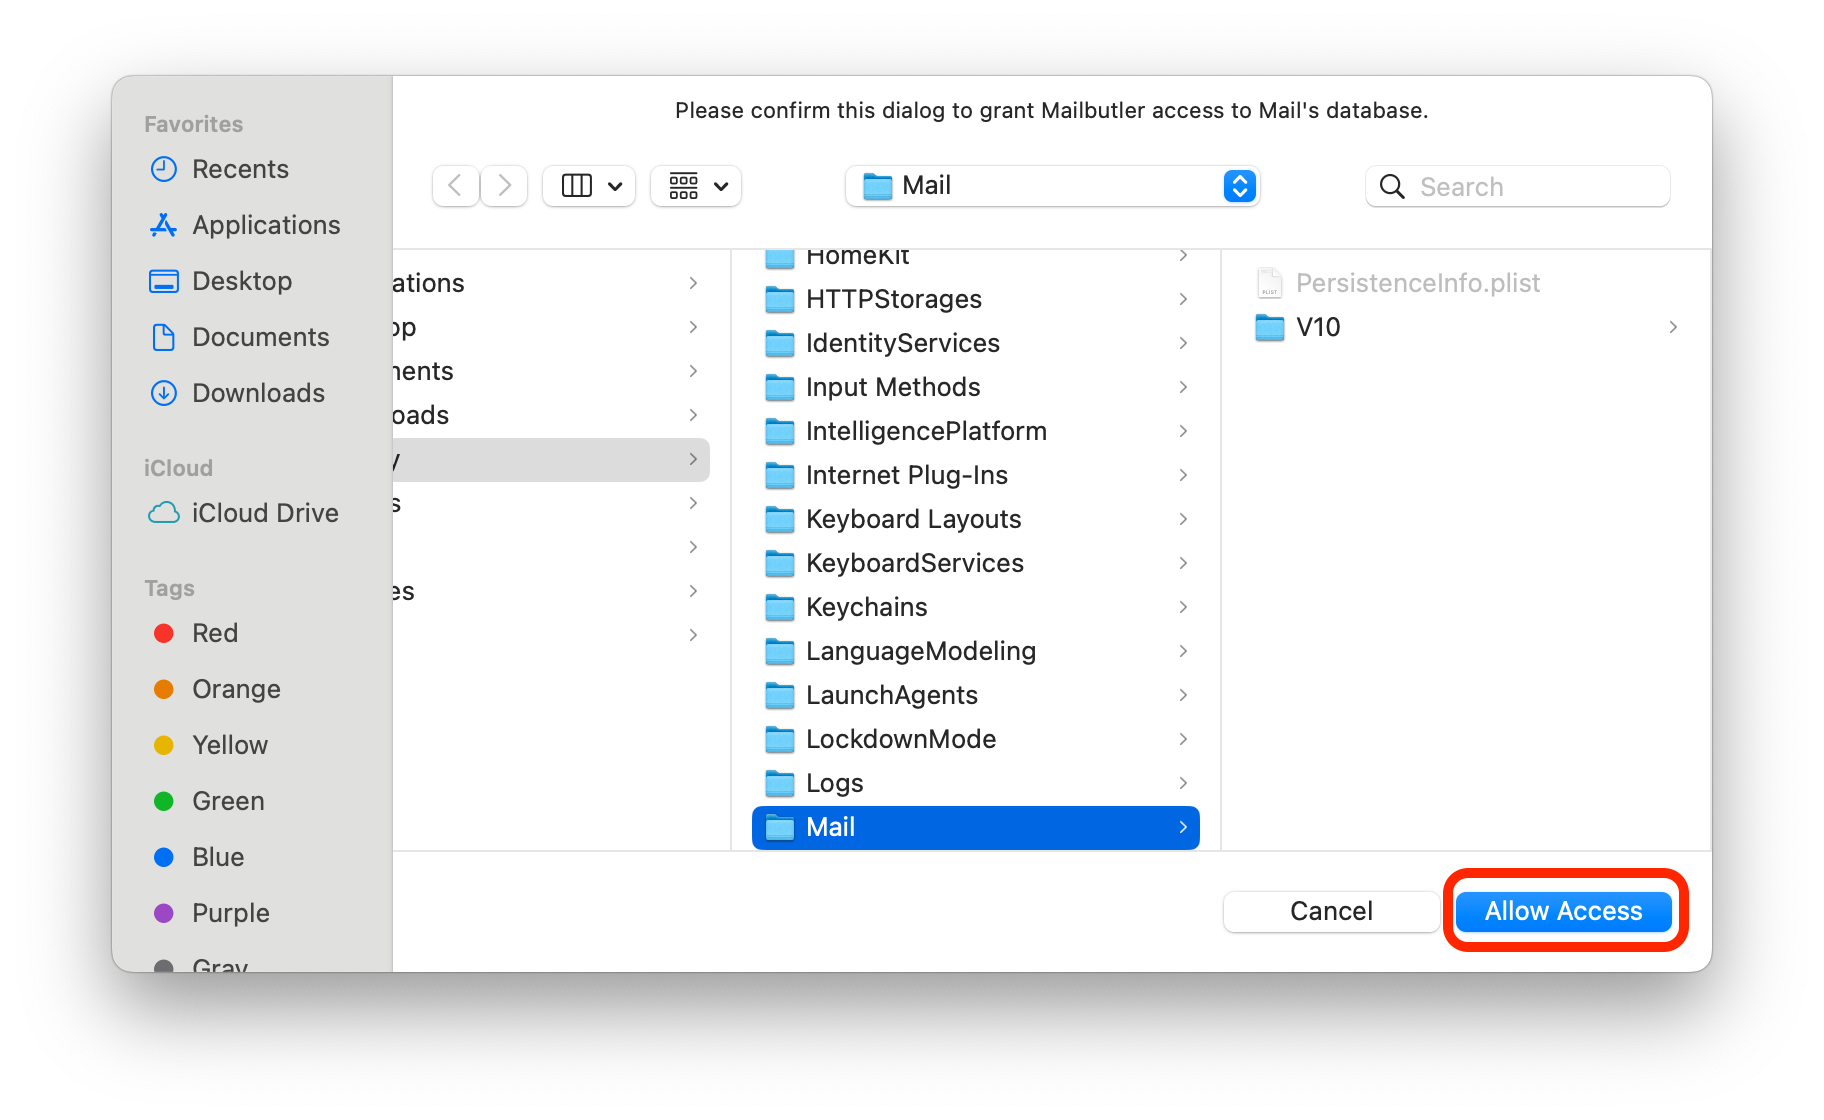Click the Internet Plug-Ins folder icon
This screenshot has height=1120, width=1824.
tap(779, 475)
